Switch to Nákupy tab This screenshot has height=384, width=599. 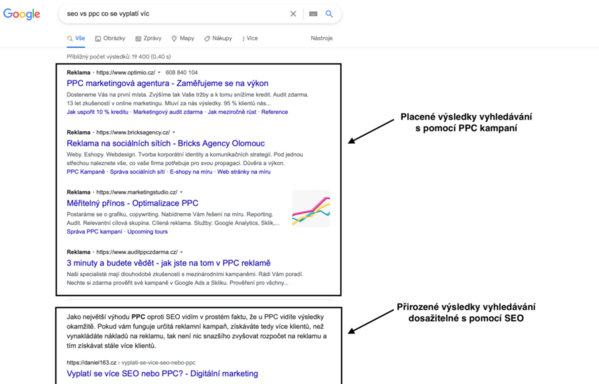tap(218, 38)
